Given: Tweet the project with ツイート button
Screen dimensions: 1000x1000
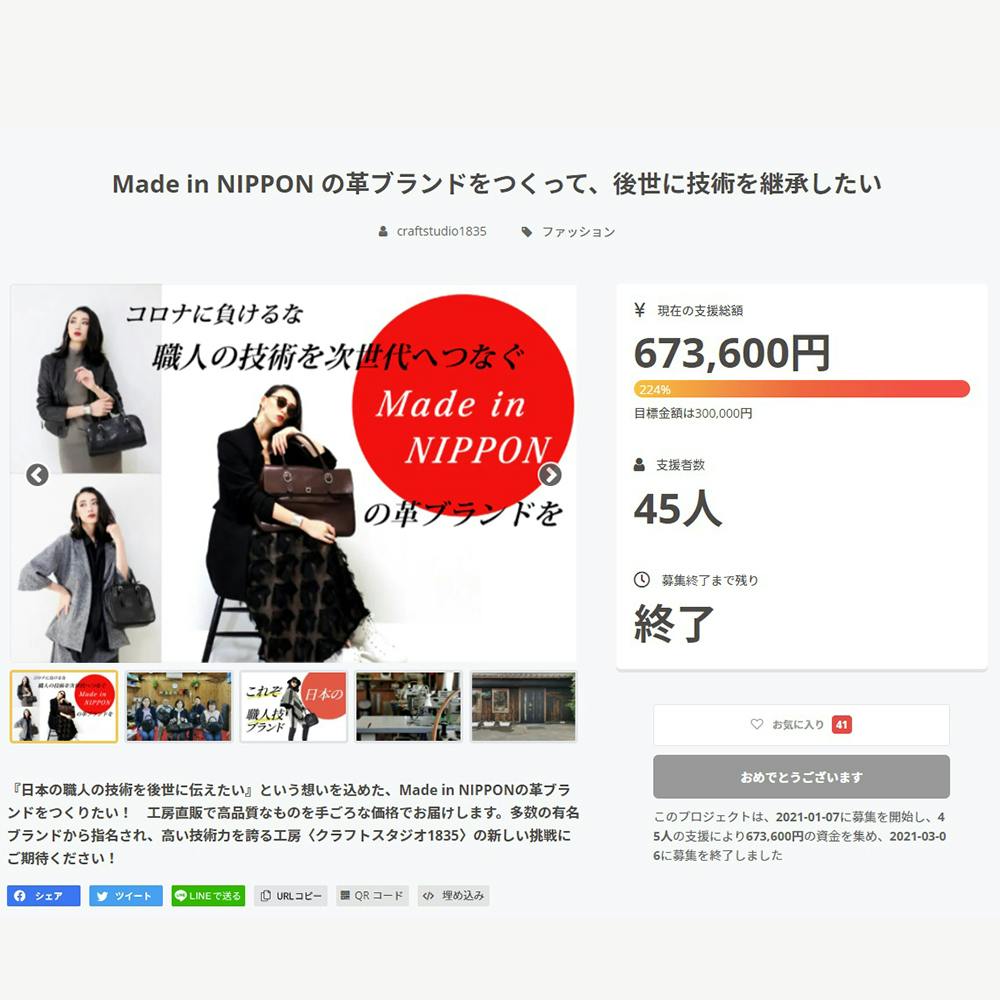Looking at the screenshot, I should [x=126, y=895].
